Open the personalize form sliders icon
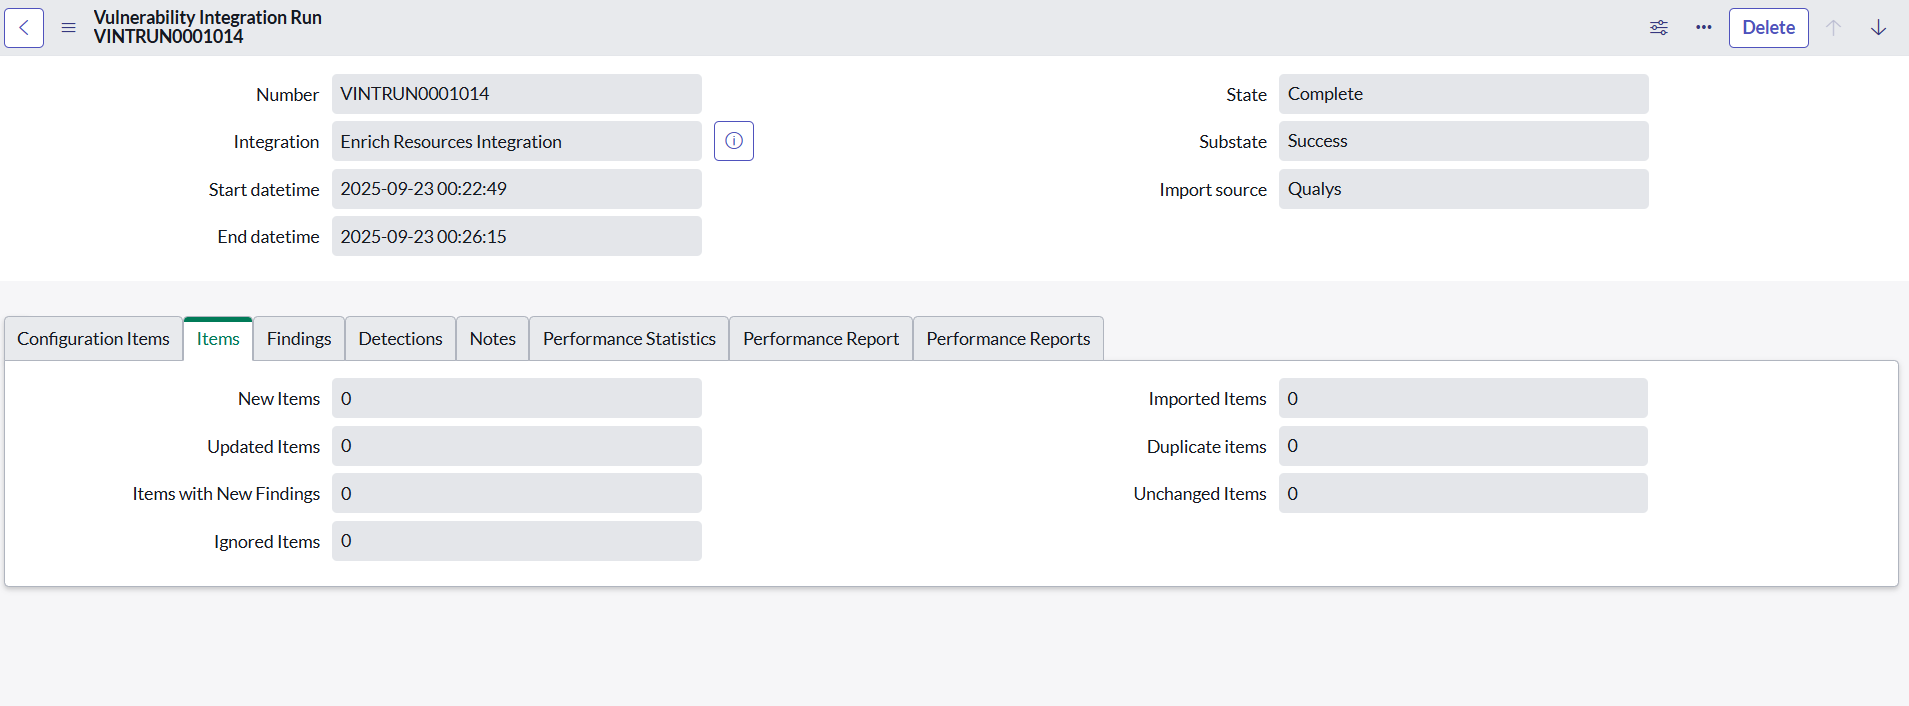Viewport: 1909px width, 706px height. coord(1659,28)
